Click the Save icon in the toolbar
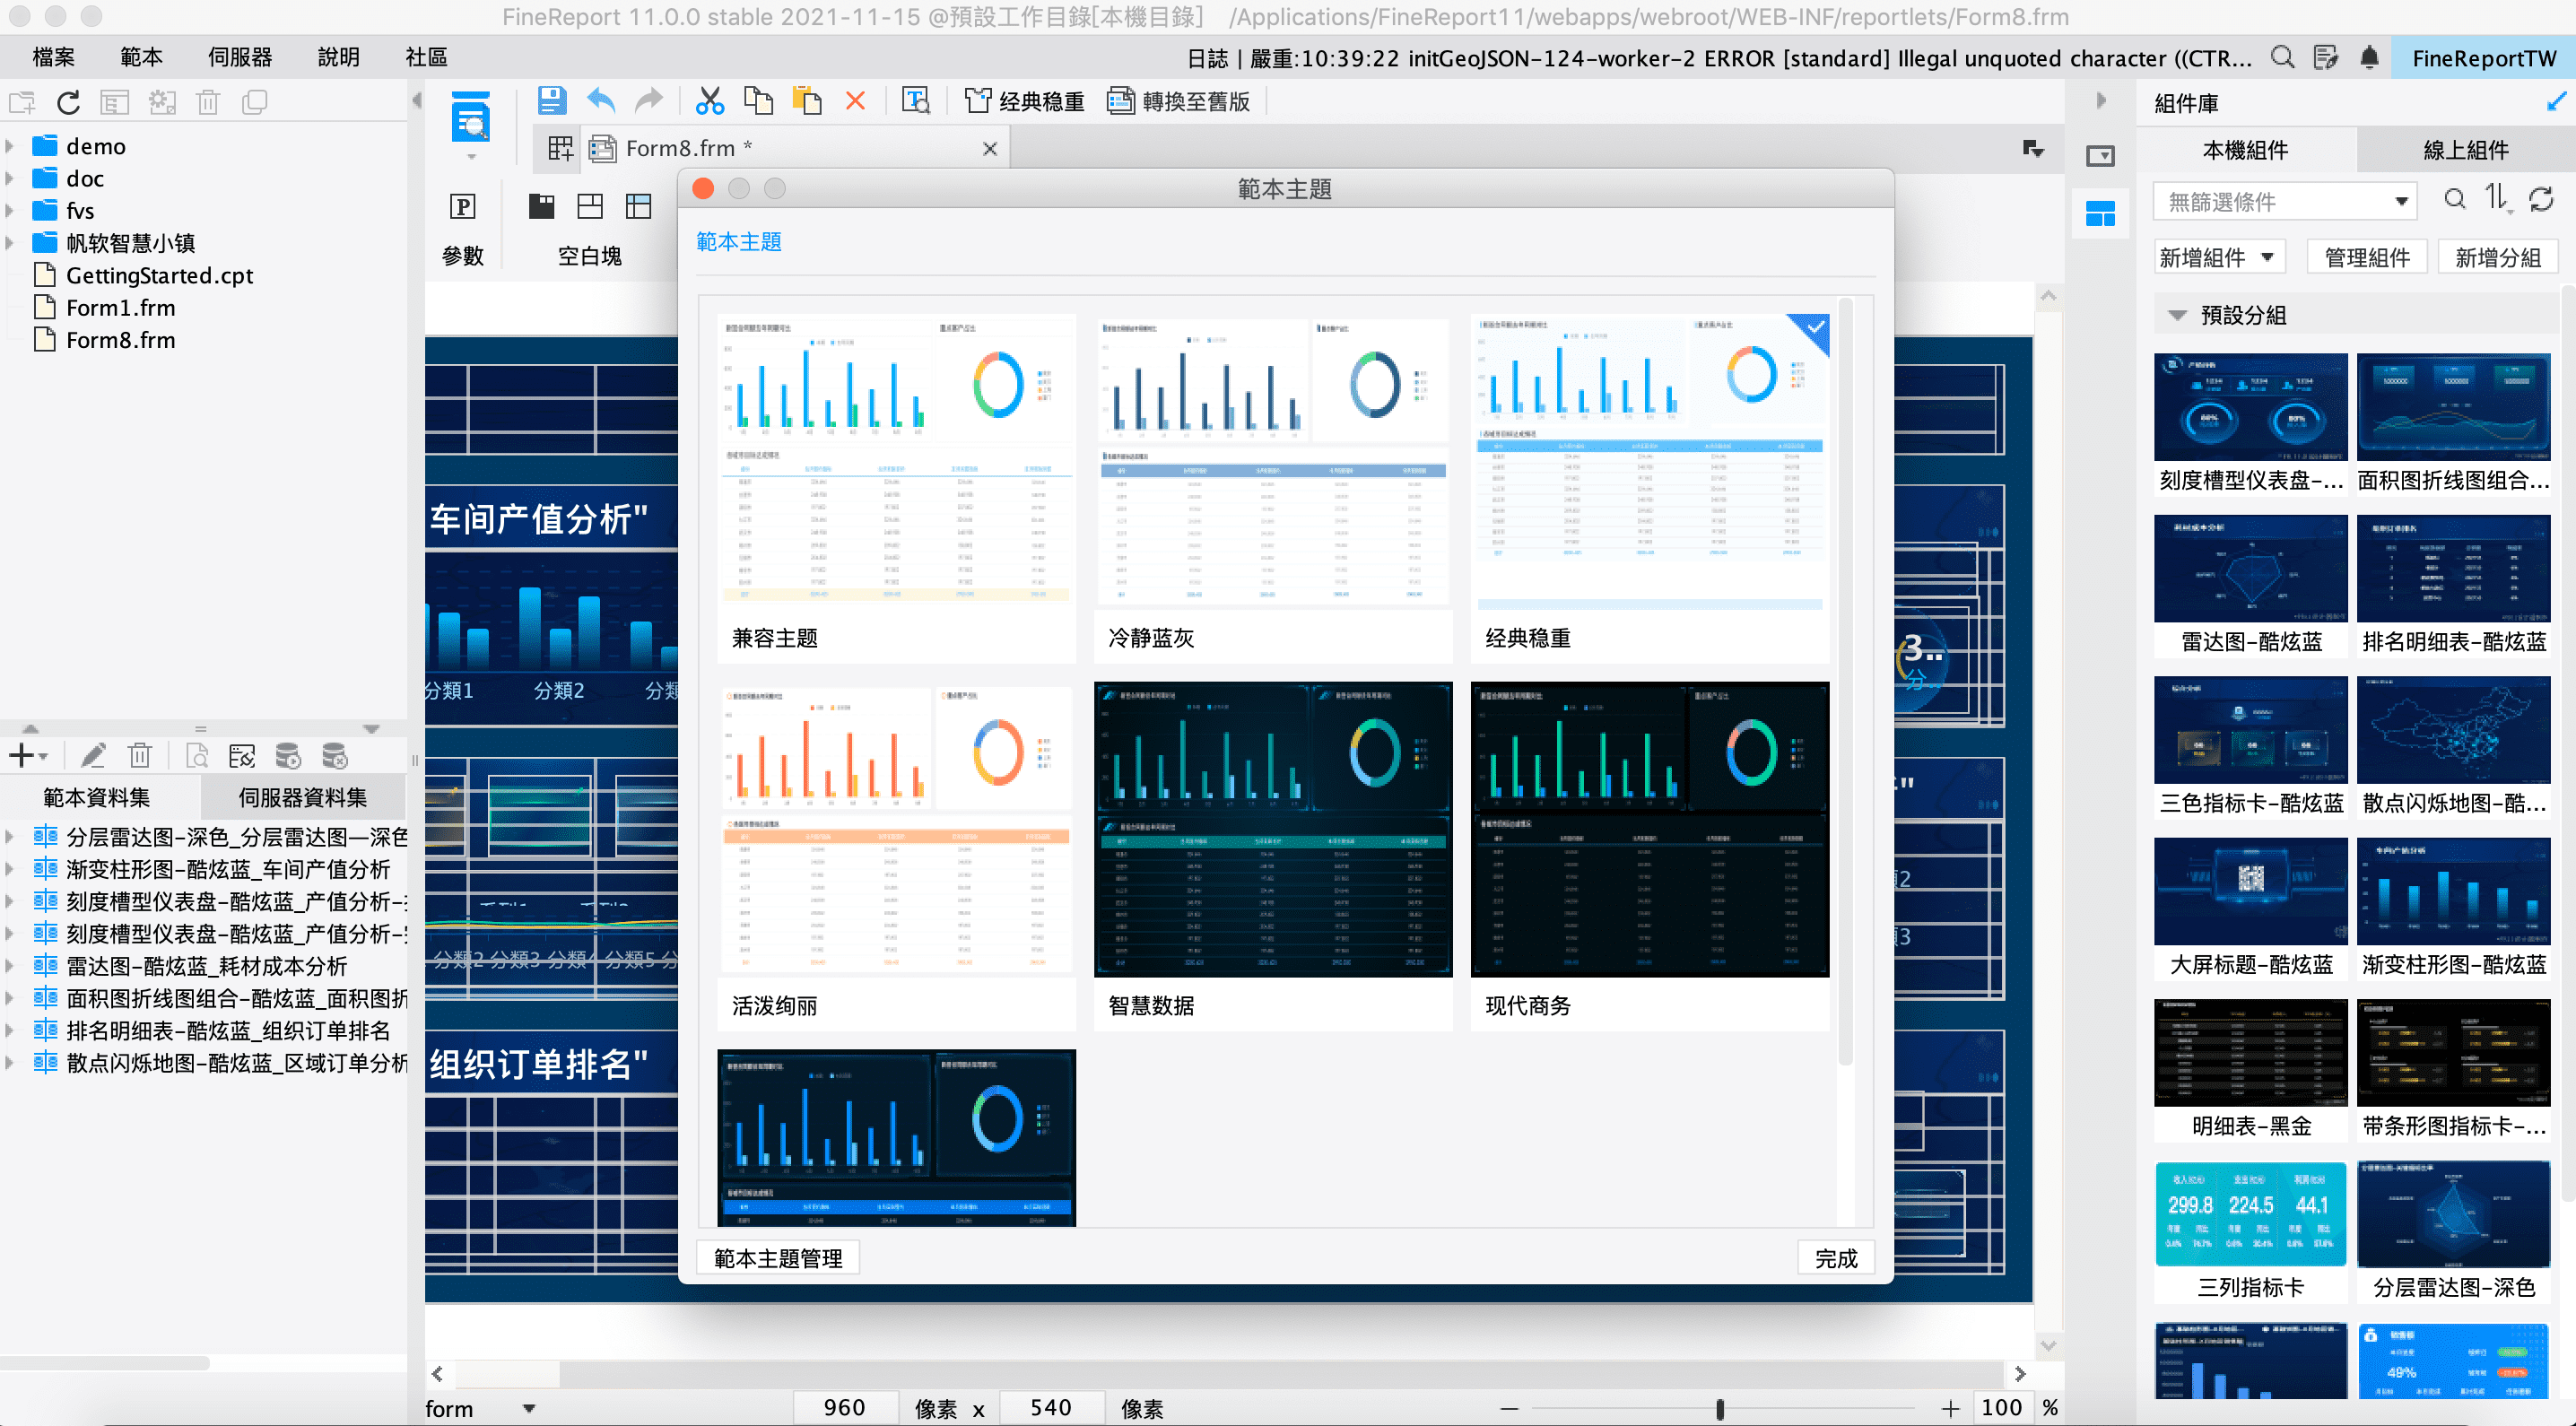The width and height of the screenshot is (2576, 1426). [551, 101]
